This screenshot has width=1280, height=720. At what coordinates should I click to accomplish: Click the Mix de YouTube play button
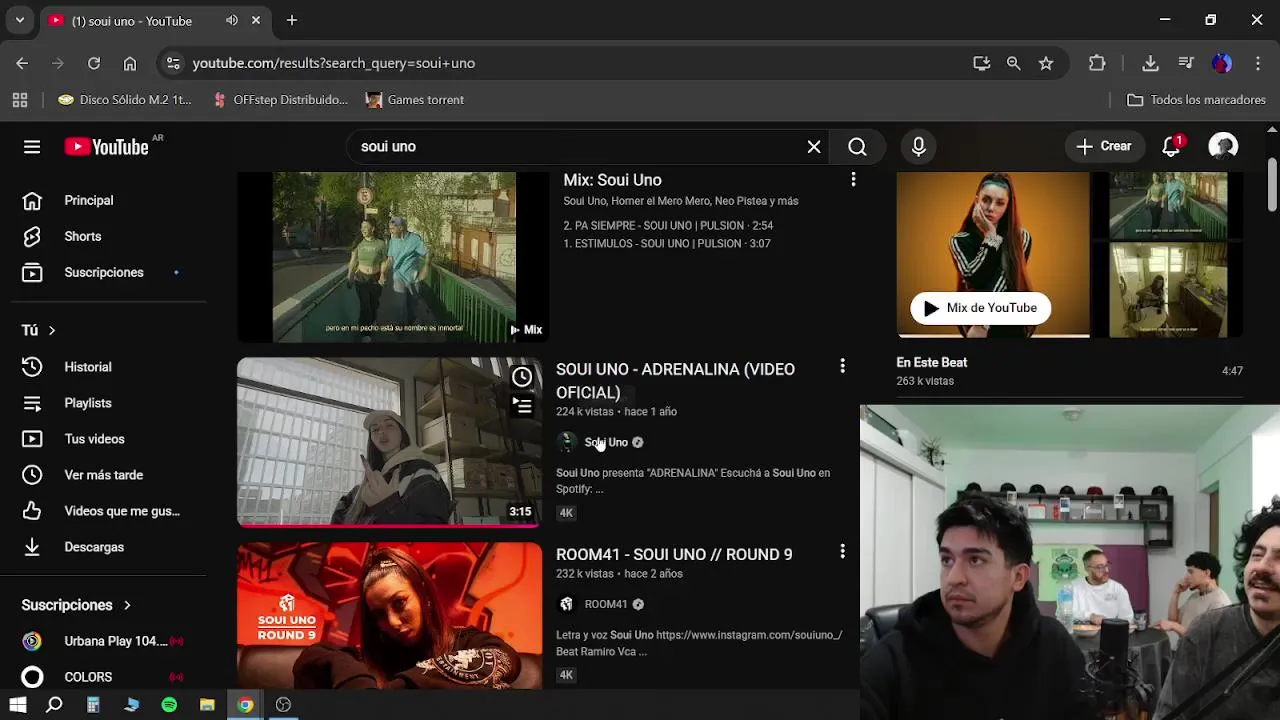click(x=980, y=308)
